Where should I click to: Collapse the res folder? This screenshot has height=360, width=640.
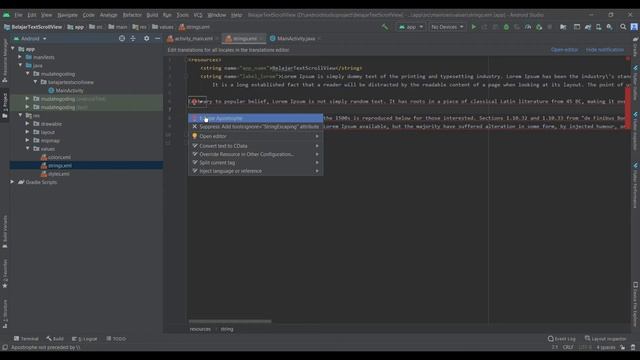point(20,116)
